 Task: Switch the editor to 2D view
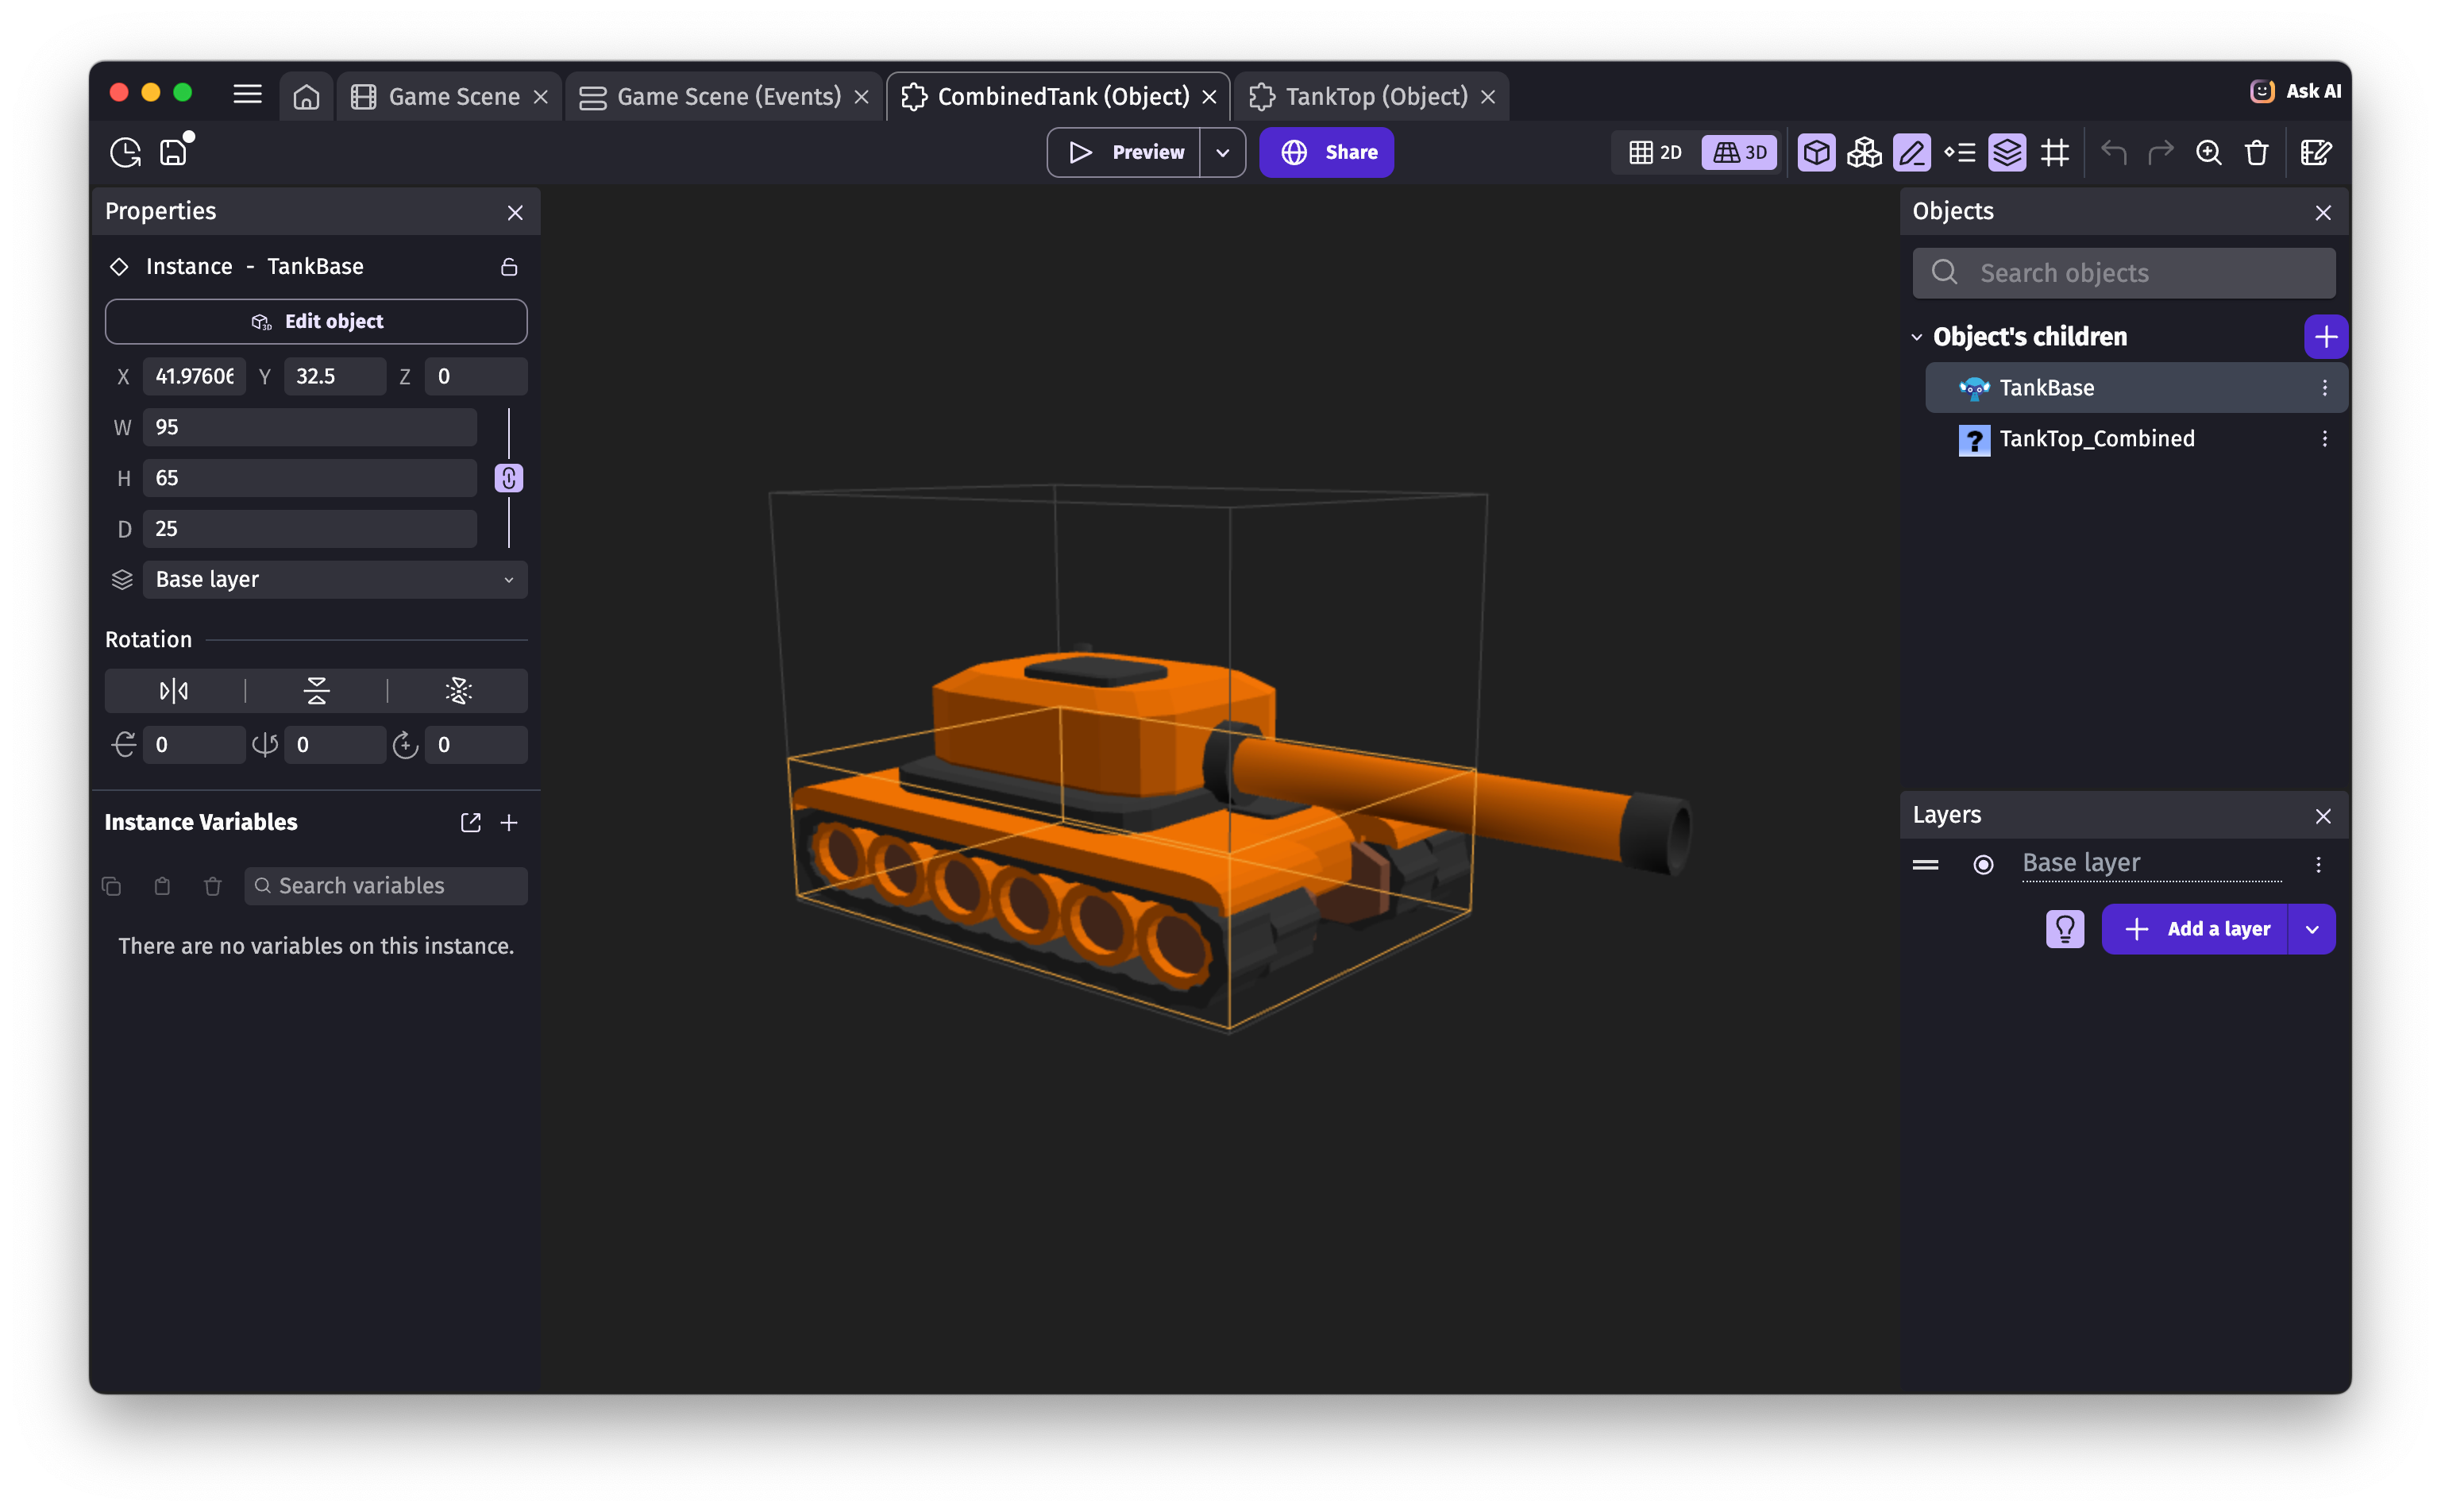pos(1656,152)
